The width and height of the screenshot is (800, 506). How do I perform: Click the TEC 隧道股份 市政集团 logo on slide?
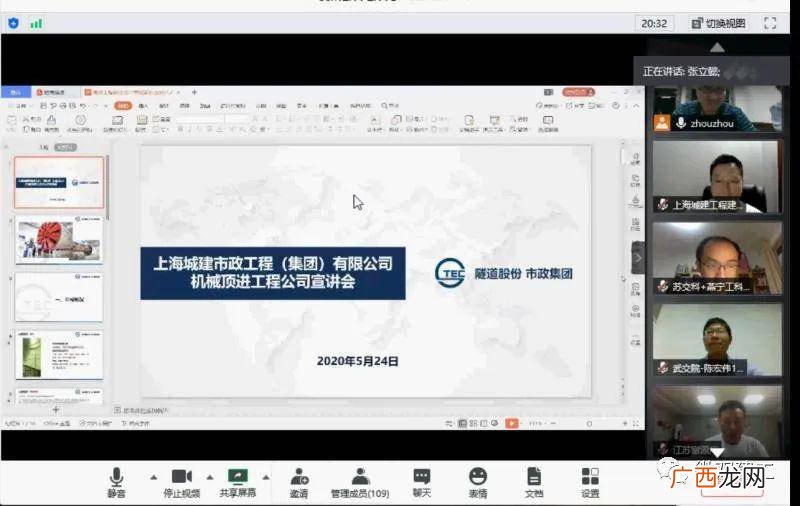(504, 273)
